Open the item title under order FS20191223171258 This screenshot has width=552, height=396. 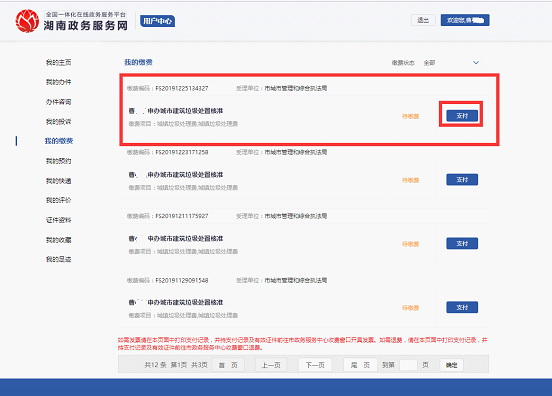point(176,175)
